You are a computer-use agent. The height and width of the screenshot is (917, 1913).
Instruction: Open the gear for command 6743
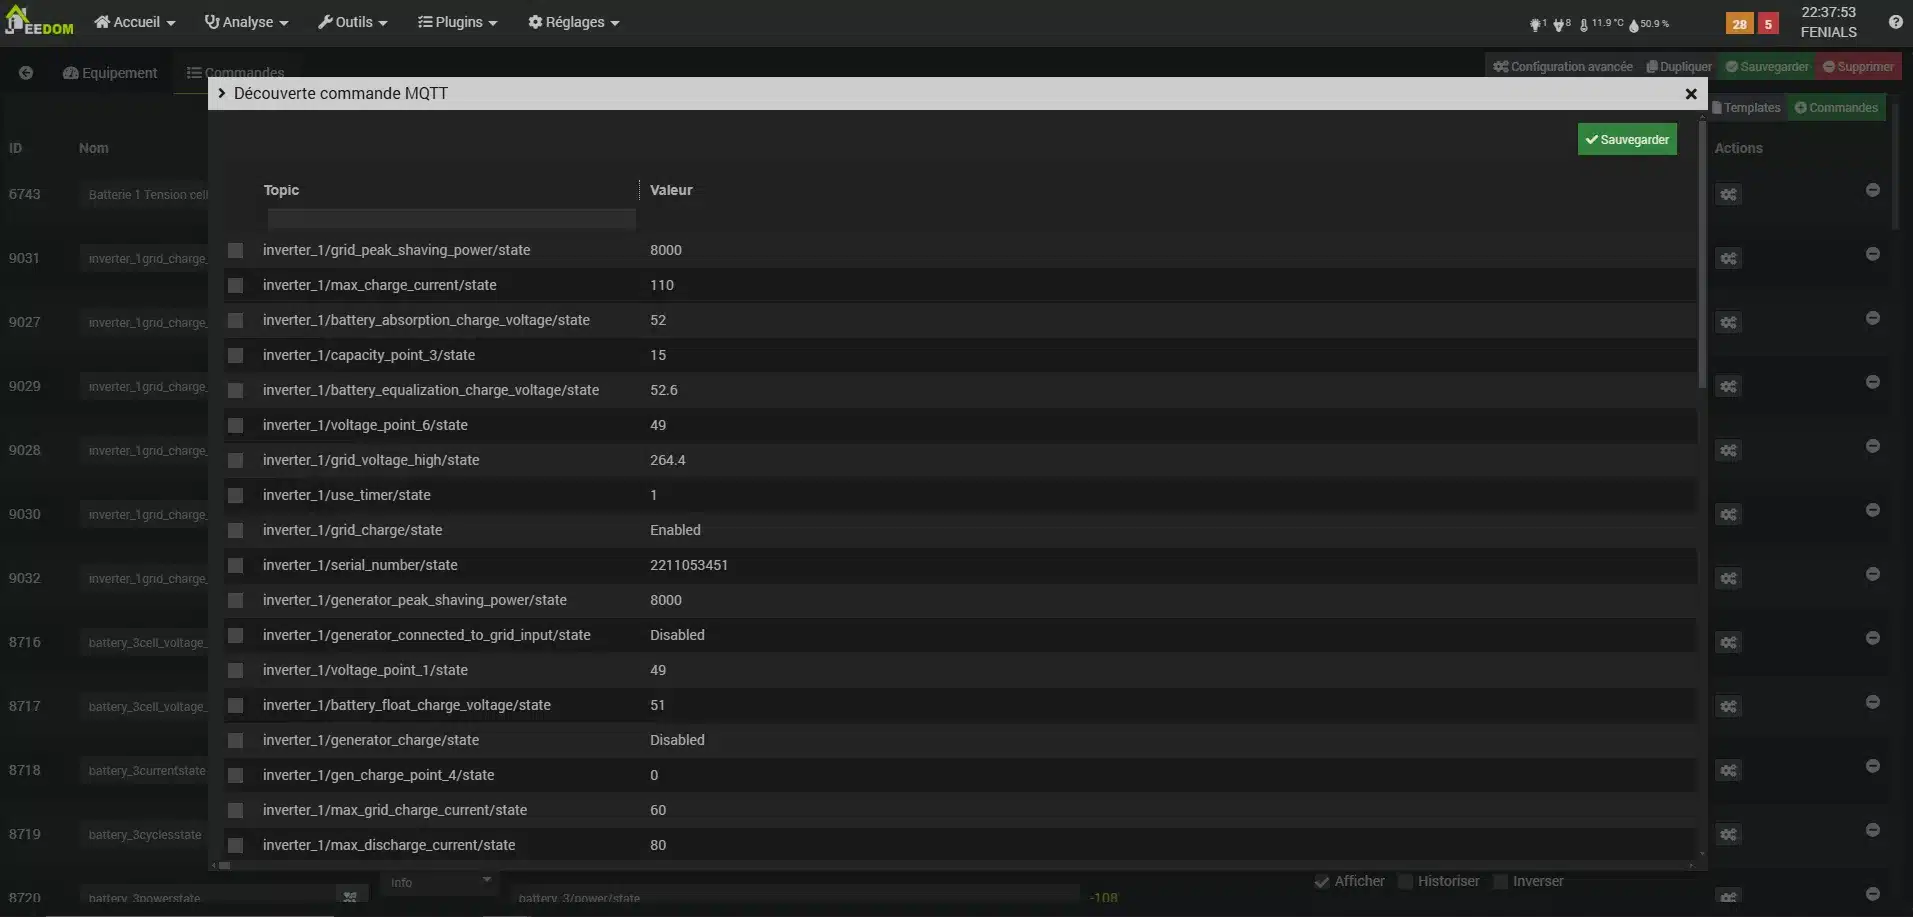[1728, 194]
